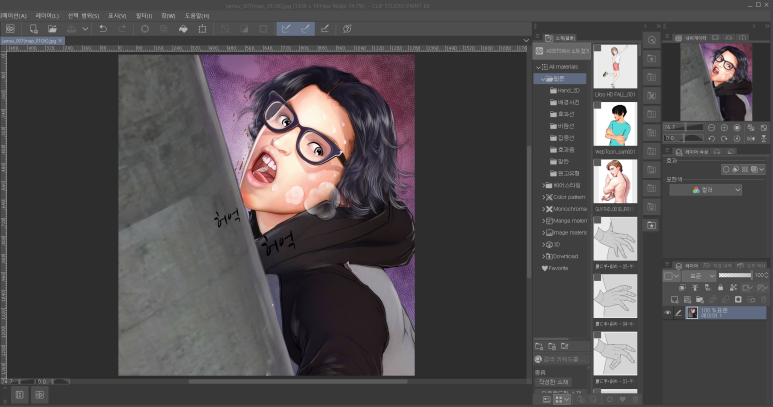Open the 레이어(L) menu
Image resolution: width=773 pixels, height=407 pixels.
(x=47, y=16)
